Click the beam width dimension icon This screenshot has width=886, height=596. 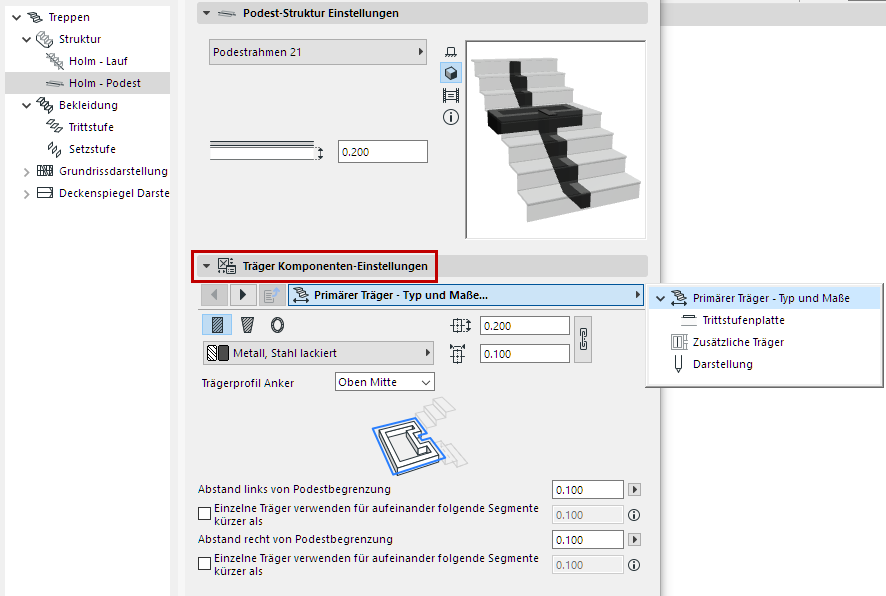(x=461, y=325)
